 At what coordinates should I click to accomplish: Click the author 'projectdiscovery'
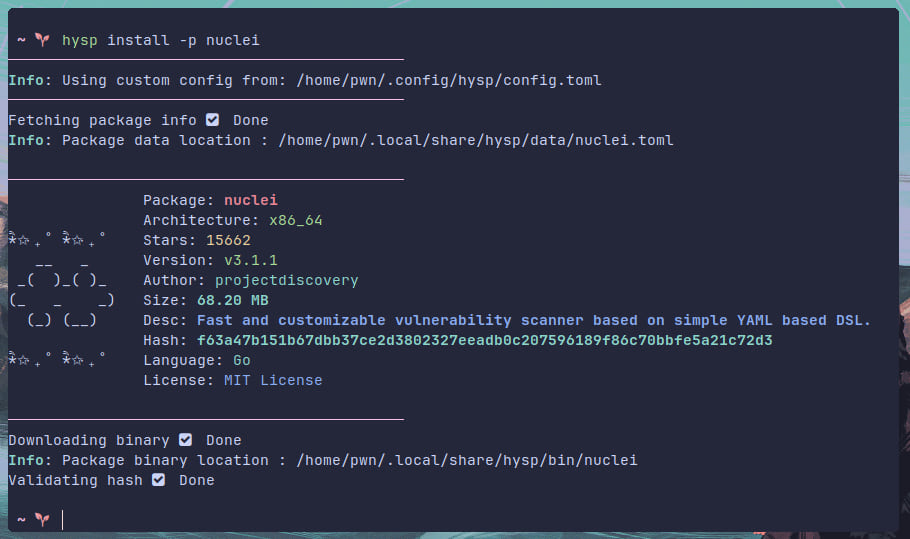click(287, 280)
